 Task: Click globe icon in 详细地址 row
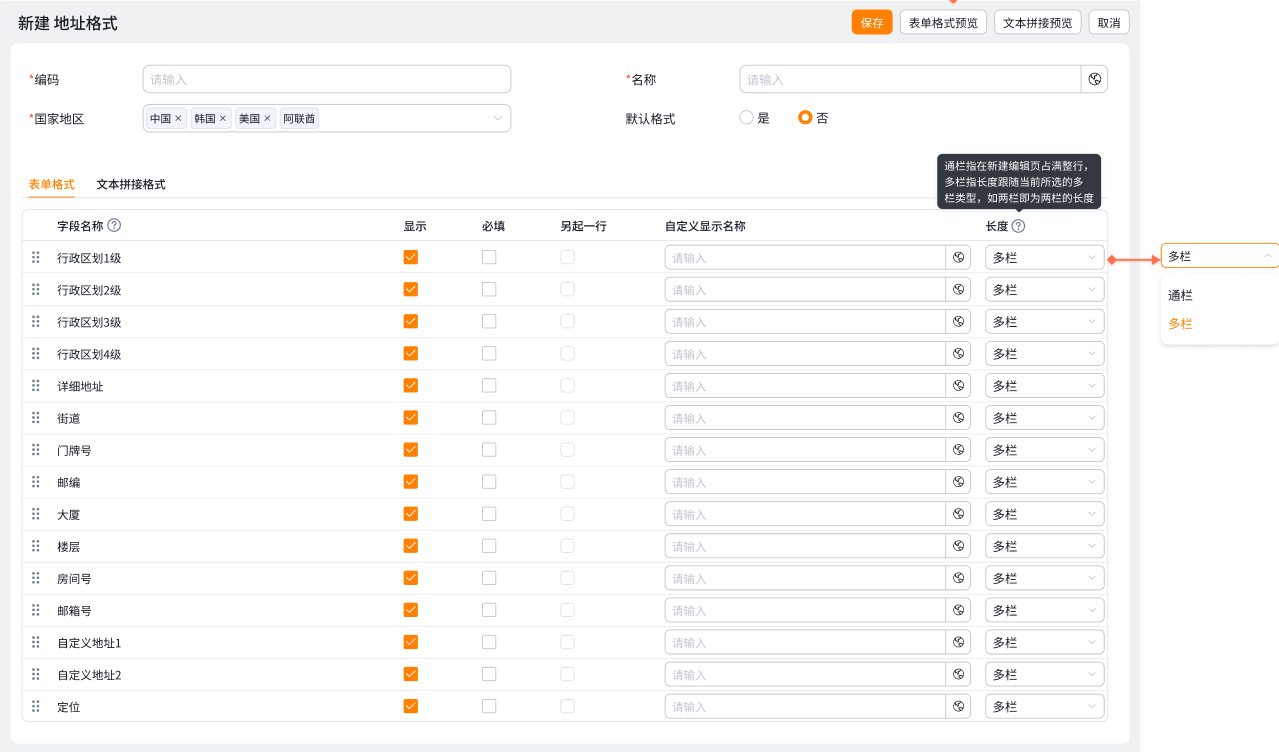(958, 386)
